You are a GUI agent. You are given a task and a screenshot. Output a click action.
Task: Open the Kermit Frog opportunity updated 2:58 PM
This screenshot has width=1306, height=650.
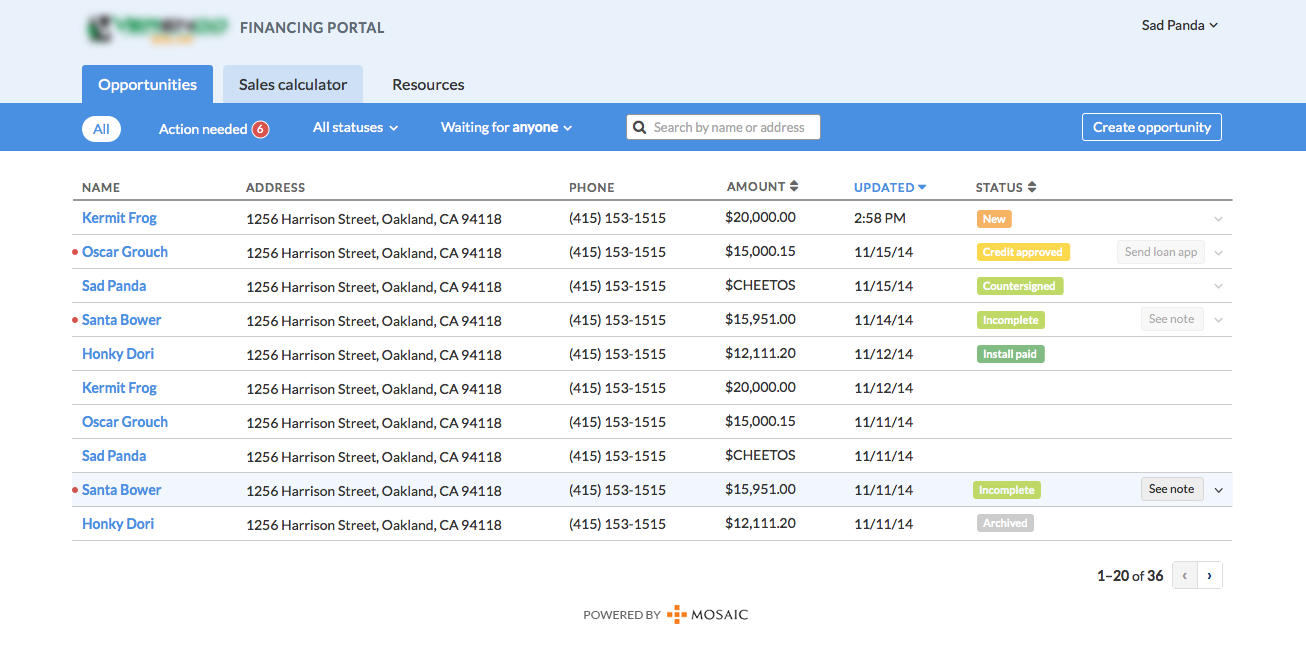pyautogui.click(x=119, y=218)
